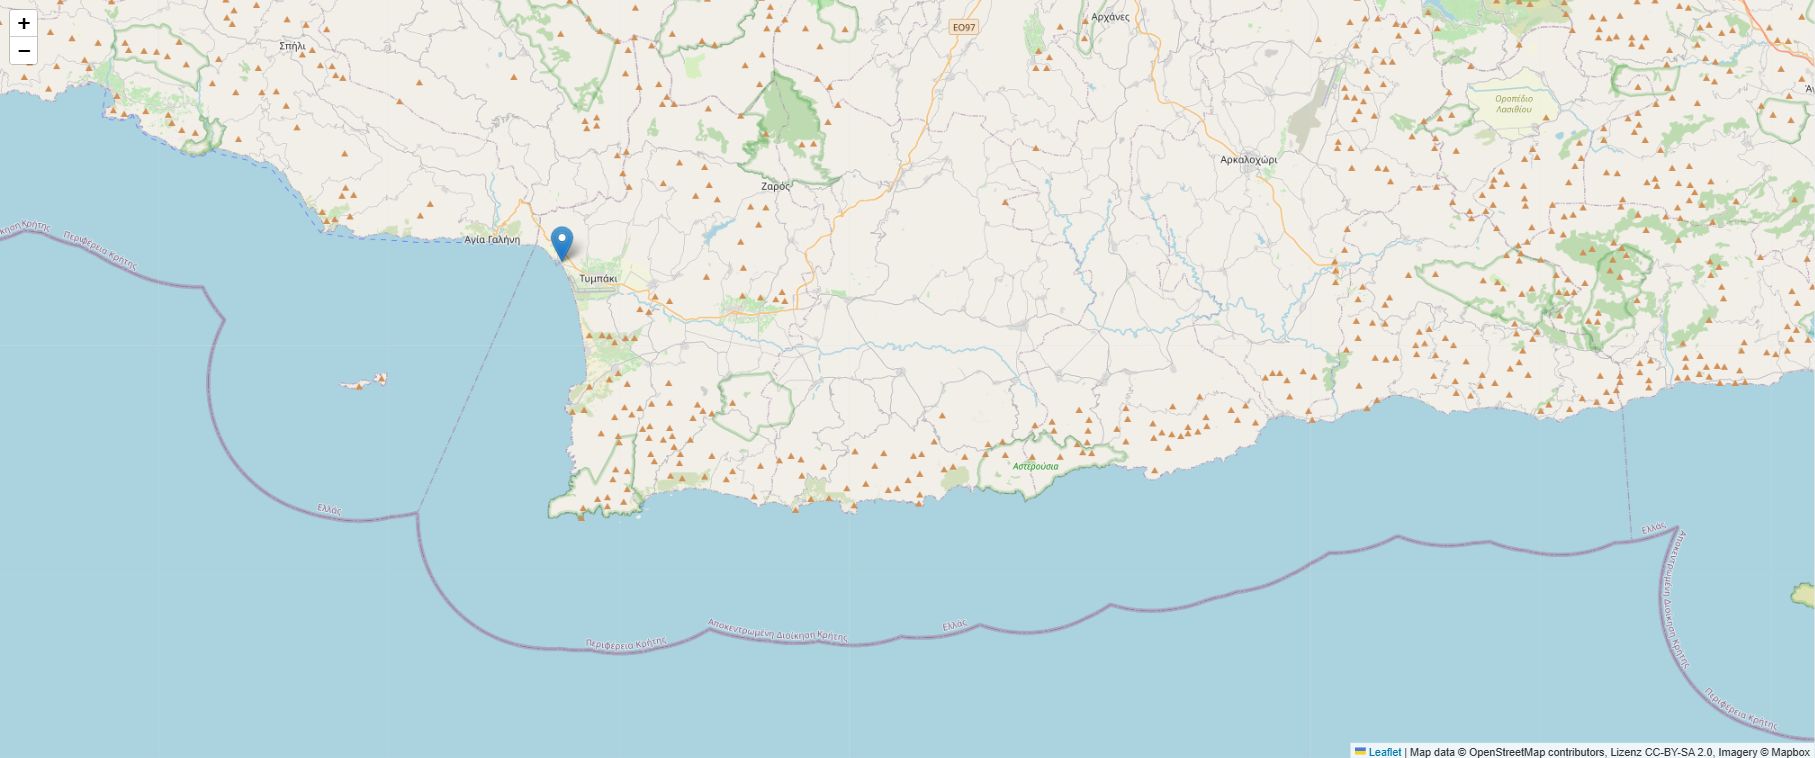Select the Αγία Γαλήνη town label
Screen dimensions: 1815x758
coord(492,240)
